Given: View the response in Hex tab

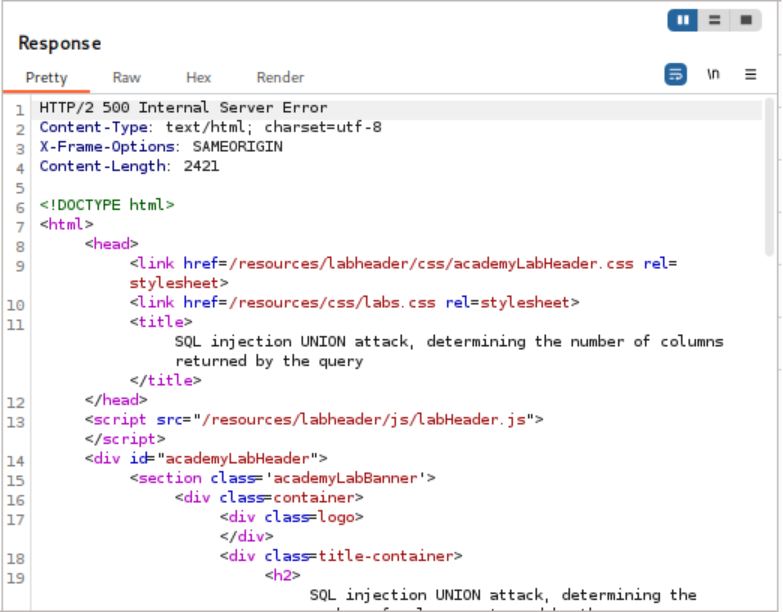Looking at the screenshot, I should point(198,78).
